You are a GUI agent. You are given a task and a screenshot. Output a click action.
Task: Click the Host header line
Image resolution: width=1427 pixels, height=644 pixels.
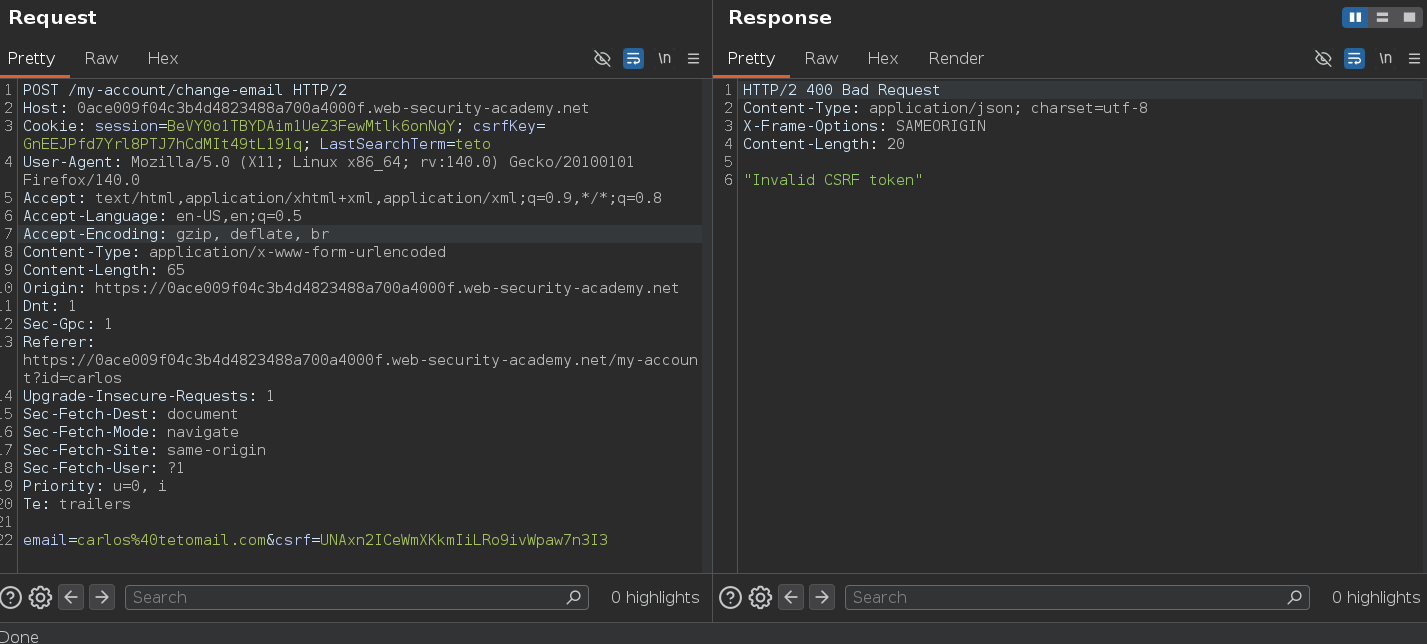(x=306, y=108)
